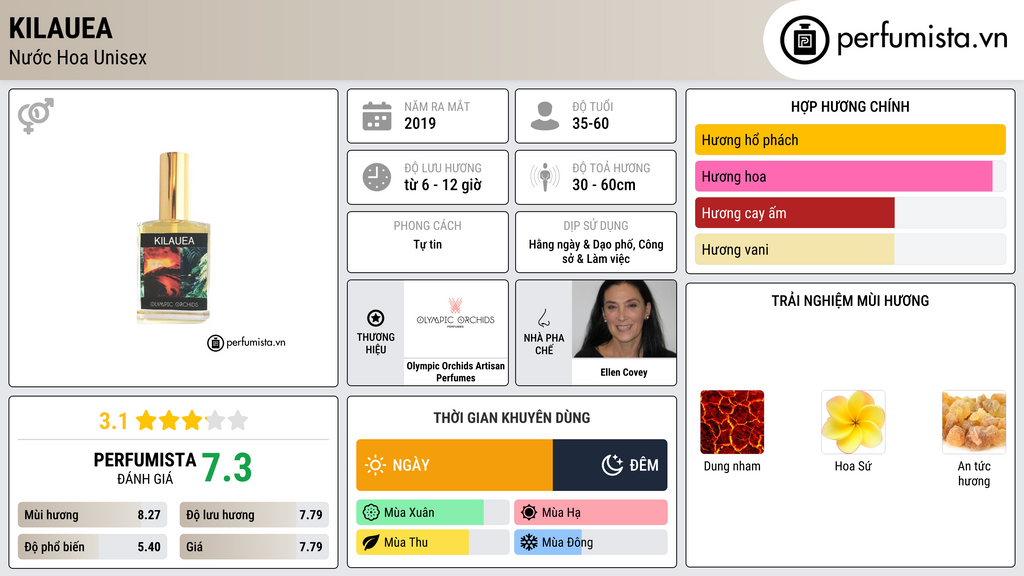The image size is (1024, 576).
Task: Click the Thời gian khuyên dùng heading
Action: [x=512, y=418]
